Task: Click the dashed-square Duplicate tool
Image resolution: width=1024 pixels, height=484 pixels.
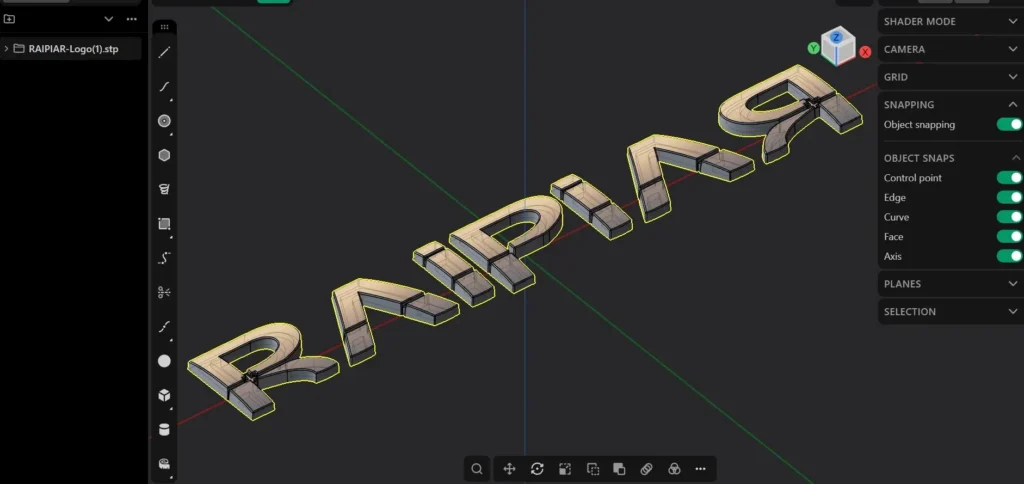Action: [593, 469]
